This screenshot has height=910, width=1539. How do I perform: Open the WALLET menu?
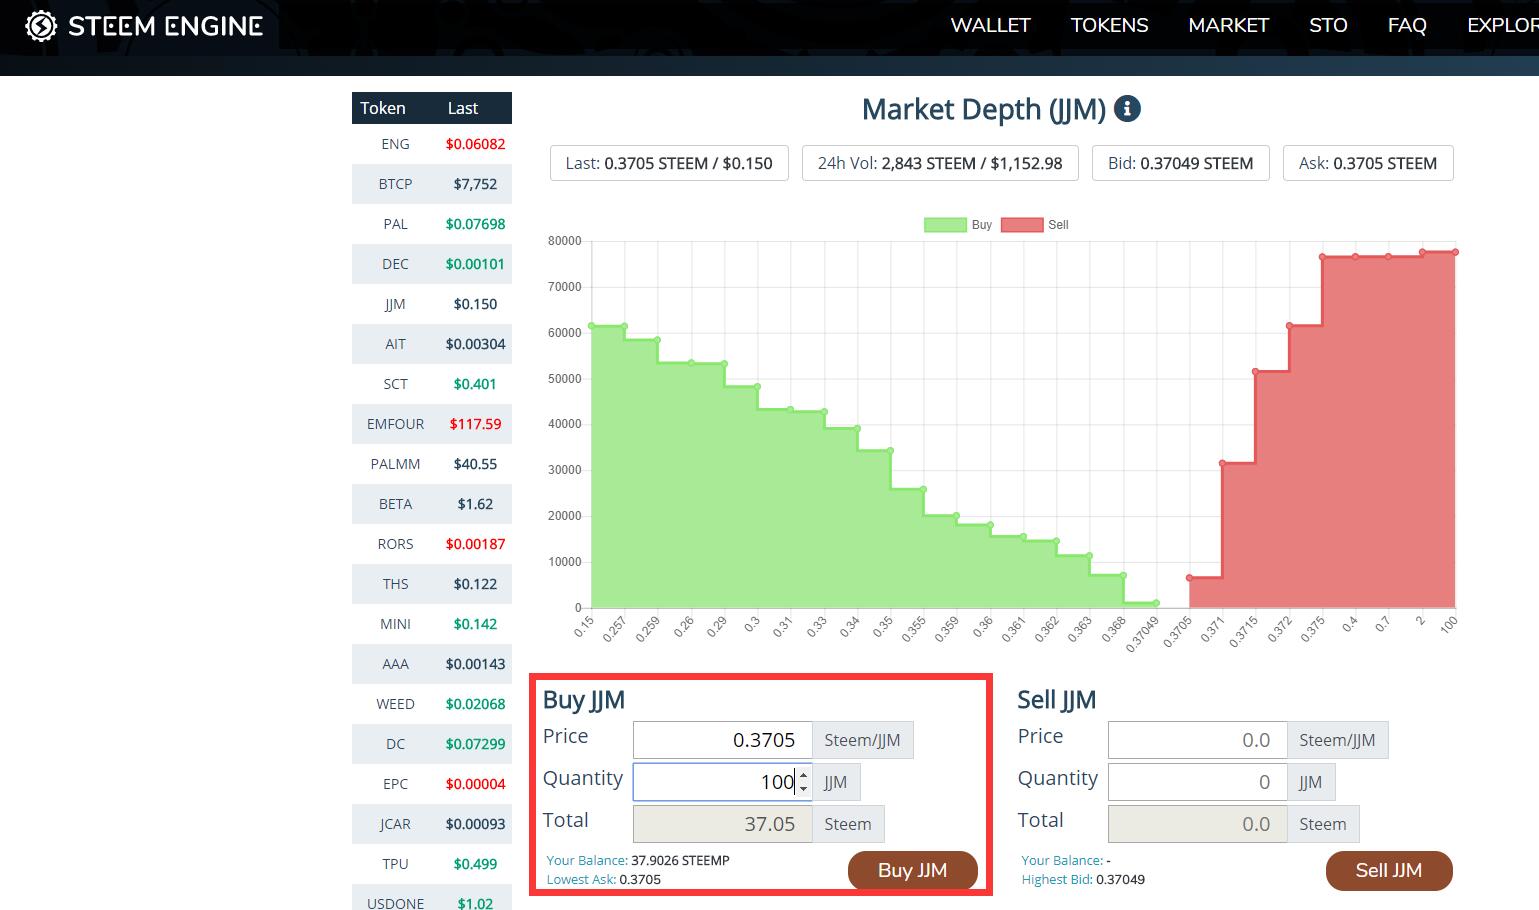click(990, 25)
